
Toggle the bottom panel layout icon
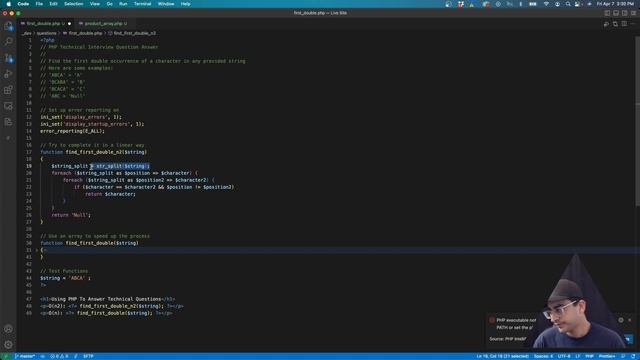(616, 13)
